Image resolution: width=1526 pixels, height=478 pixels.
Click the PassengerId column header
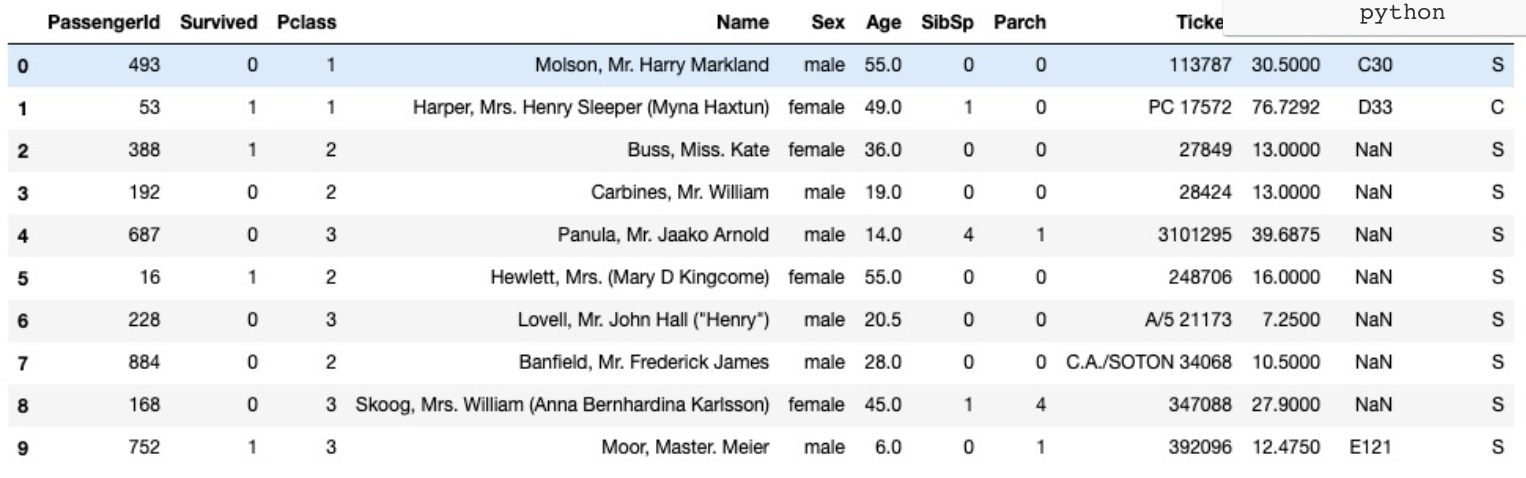click(x=102, y=22)
